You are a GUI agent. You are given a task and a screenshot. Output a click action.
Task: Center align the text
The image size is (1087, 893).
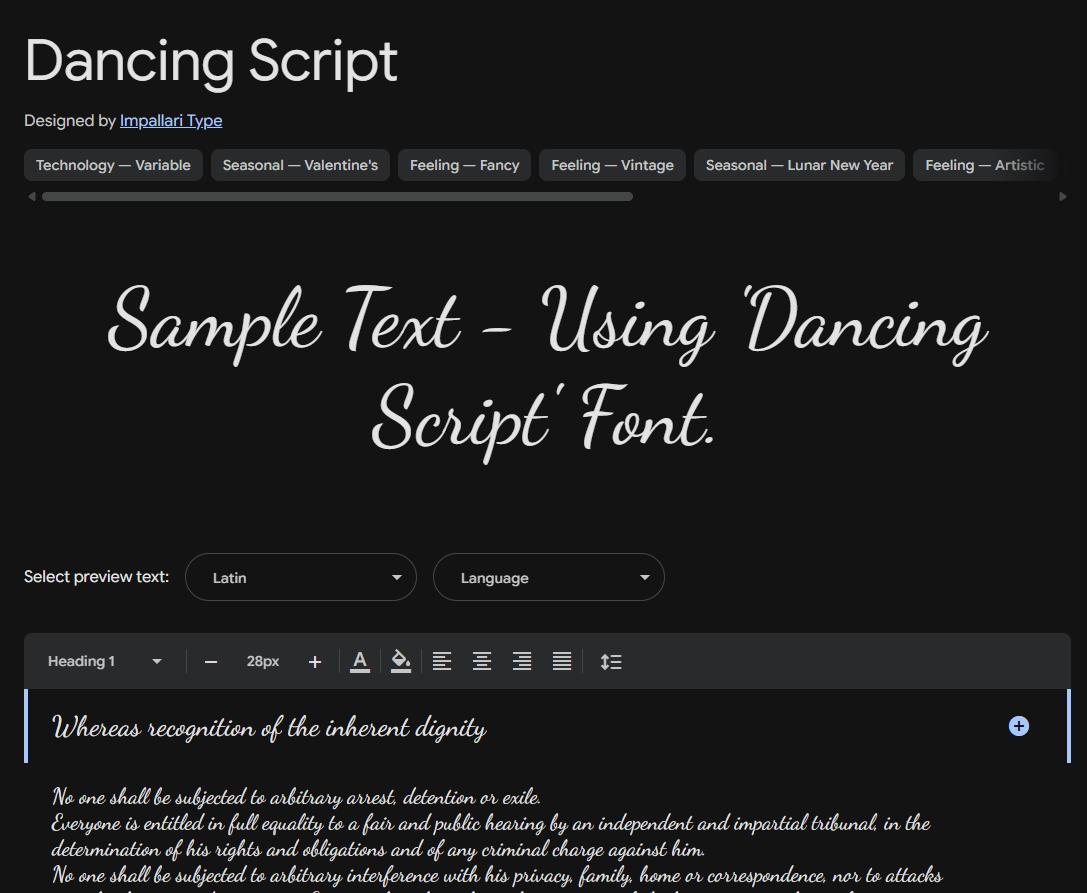[x=482, y=661]
